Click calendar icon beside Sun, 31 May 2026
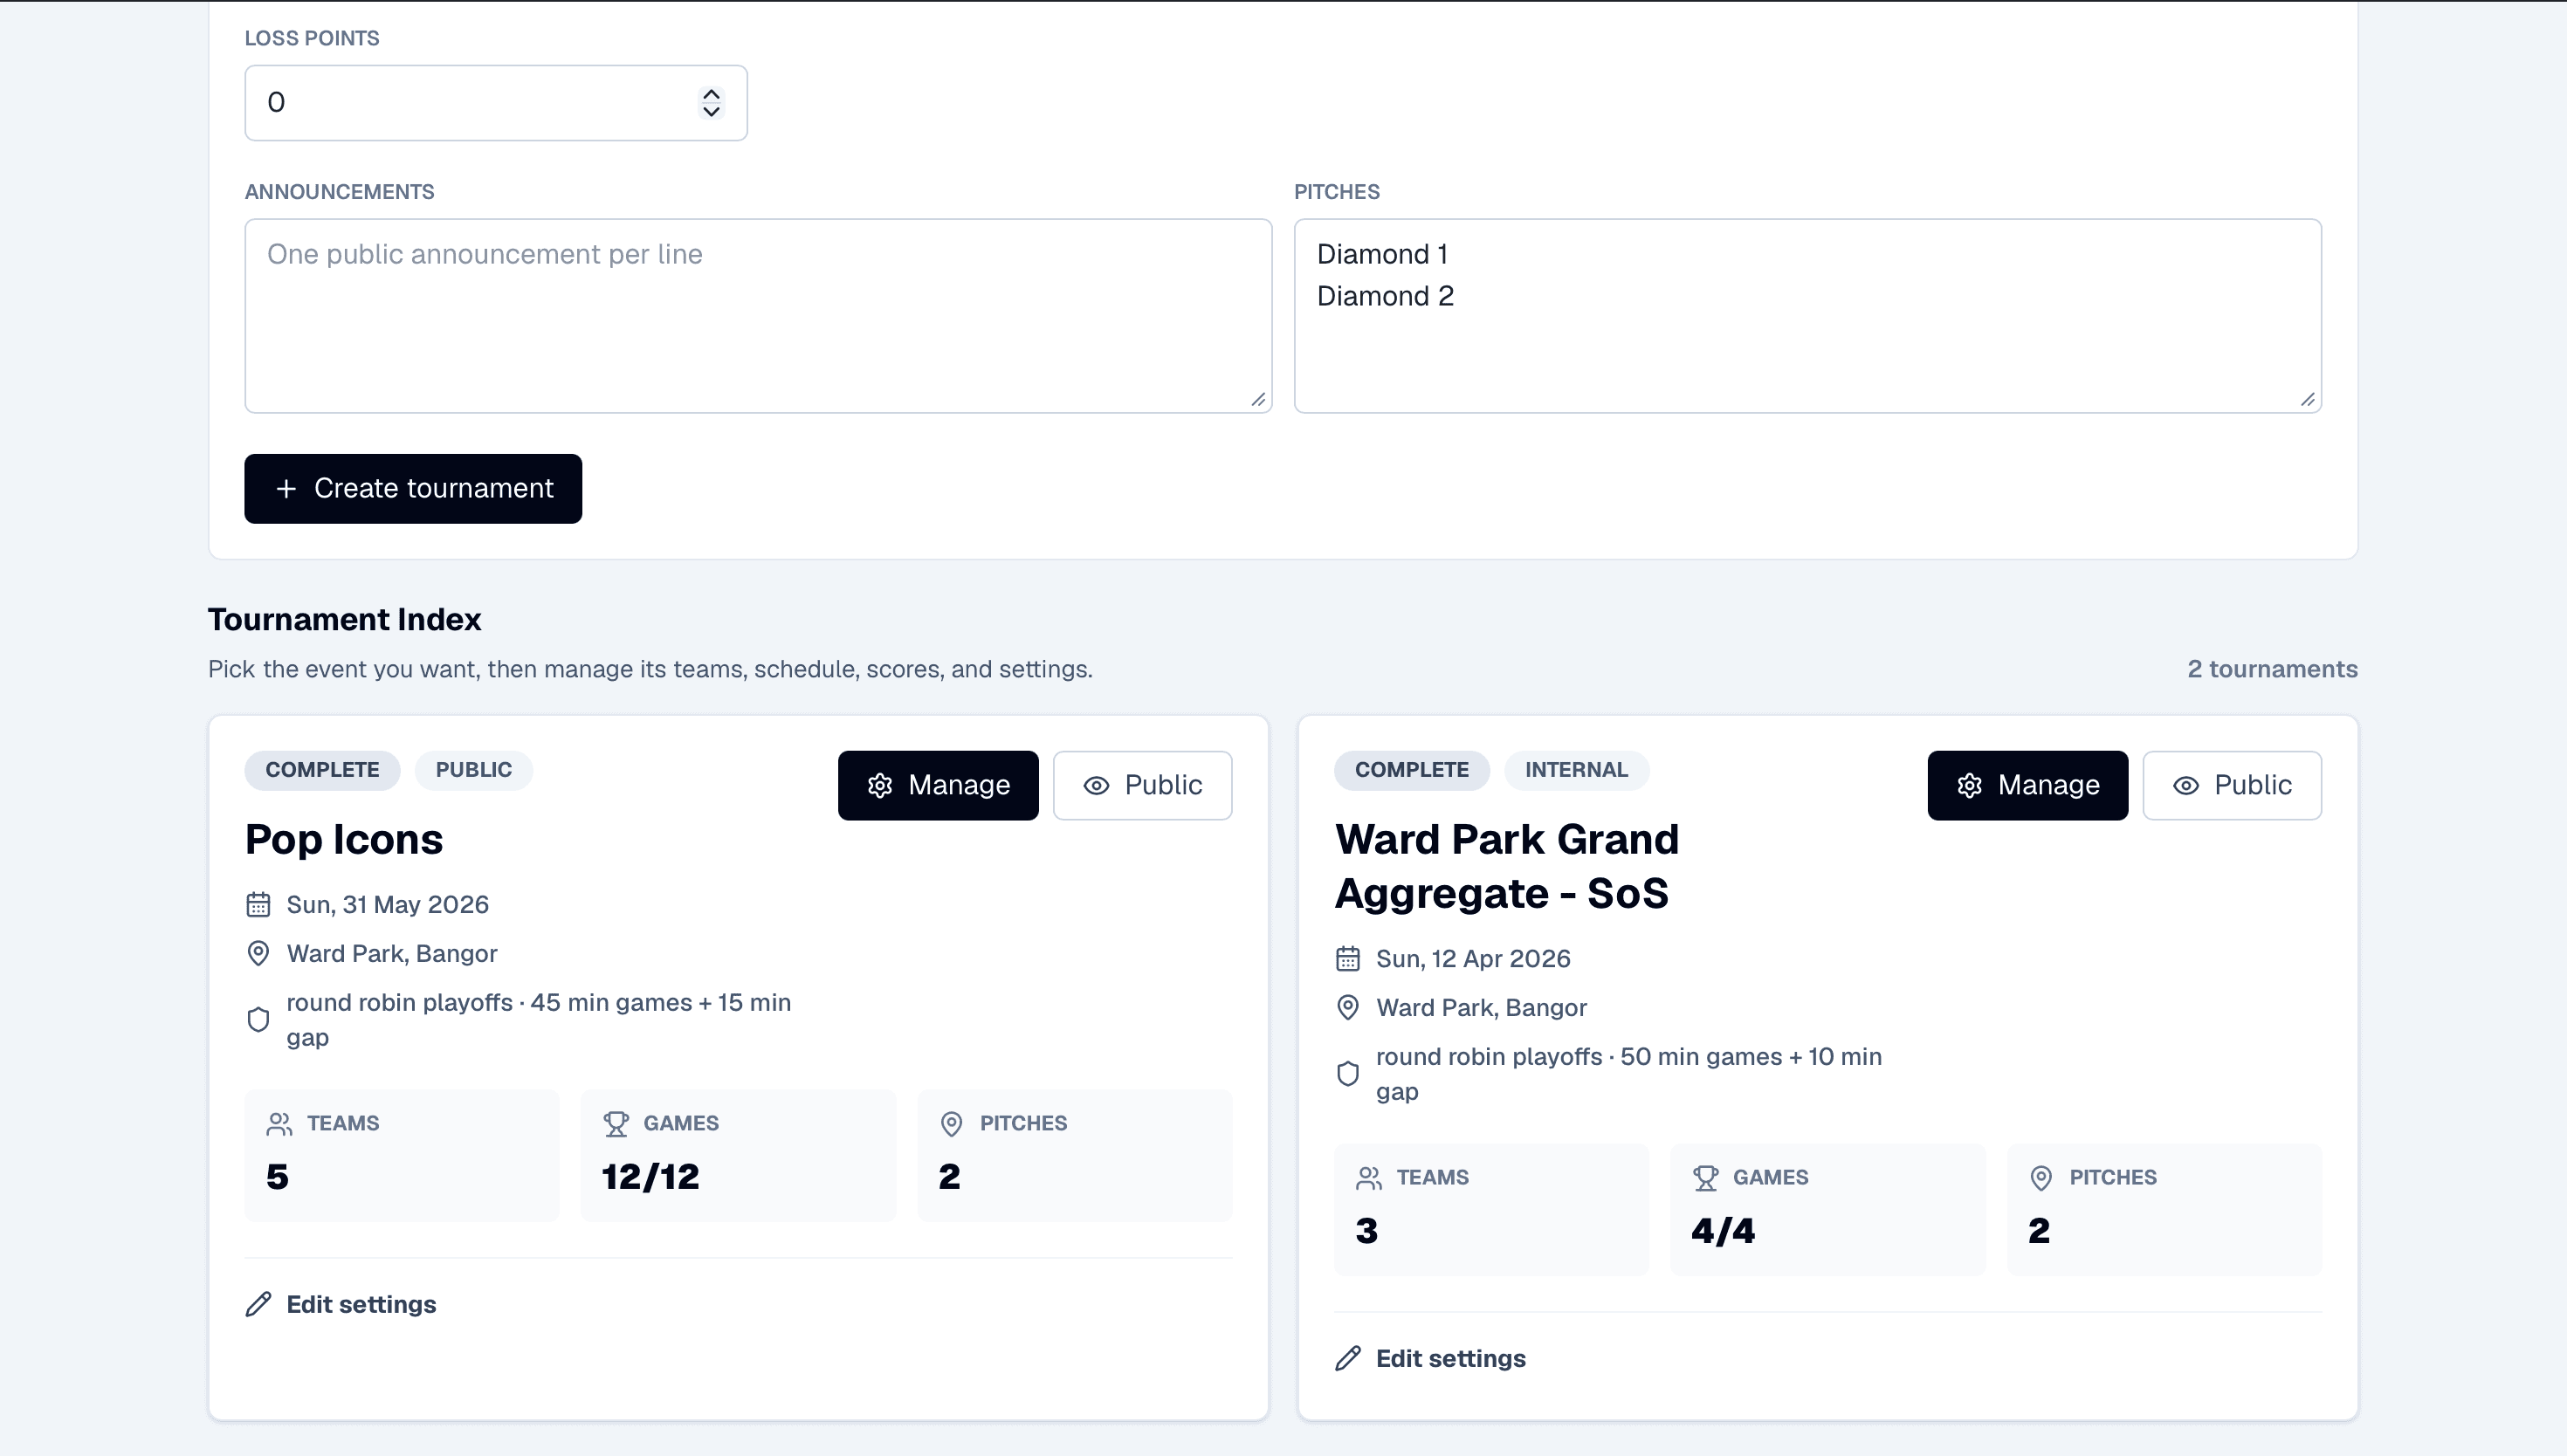This screenshot has width=2567, height=1456. coord(258,904)
